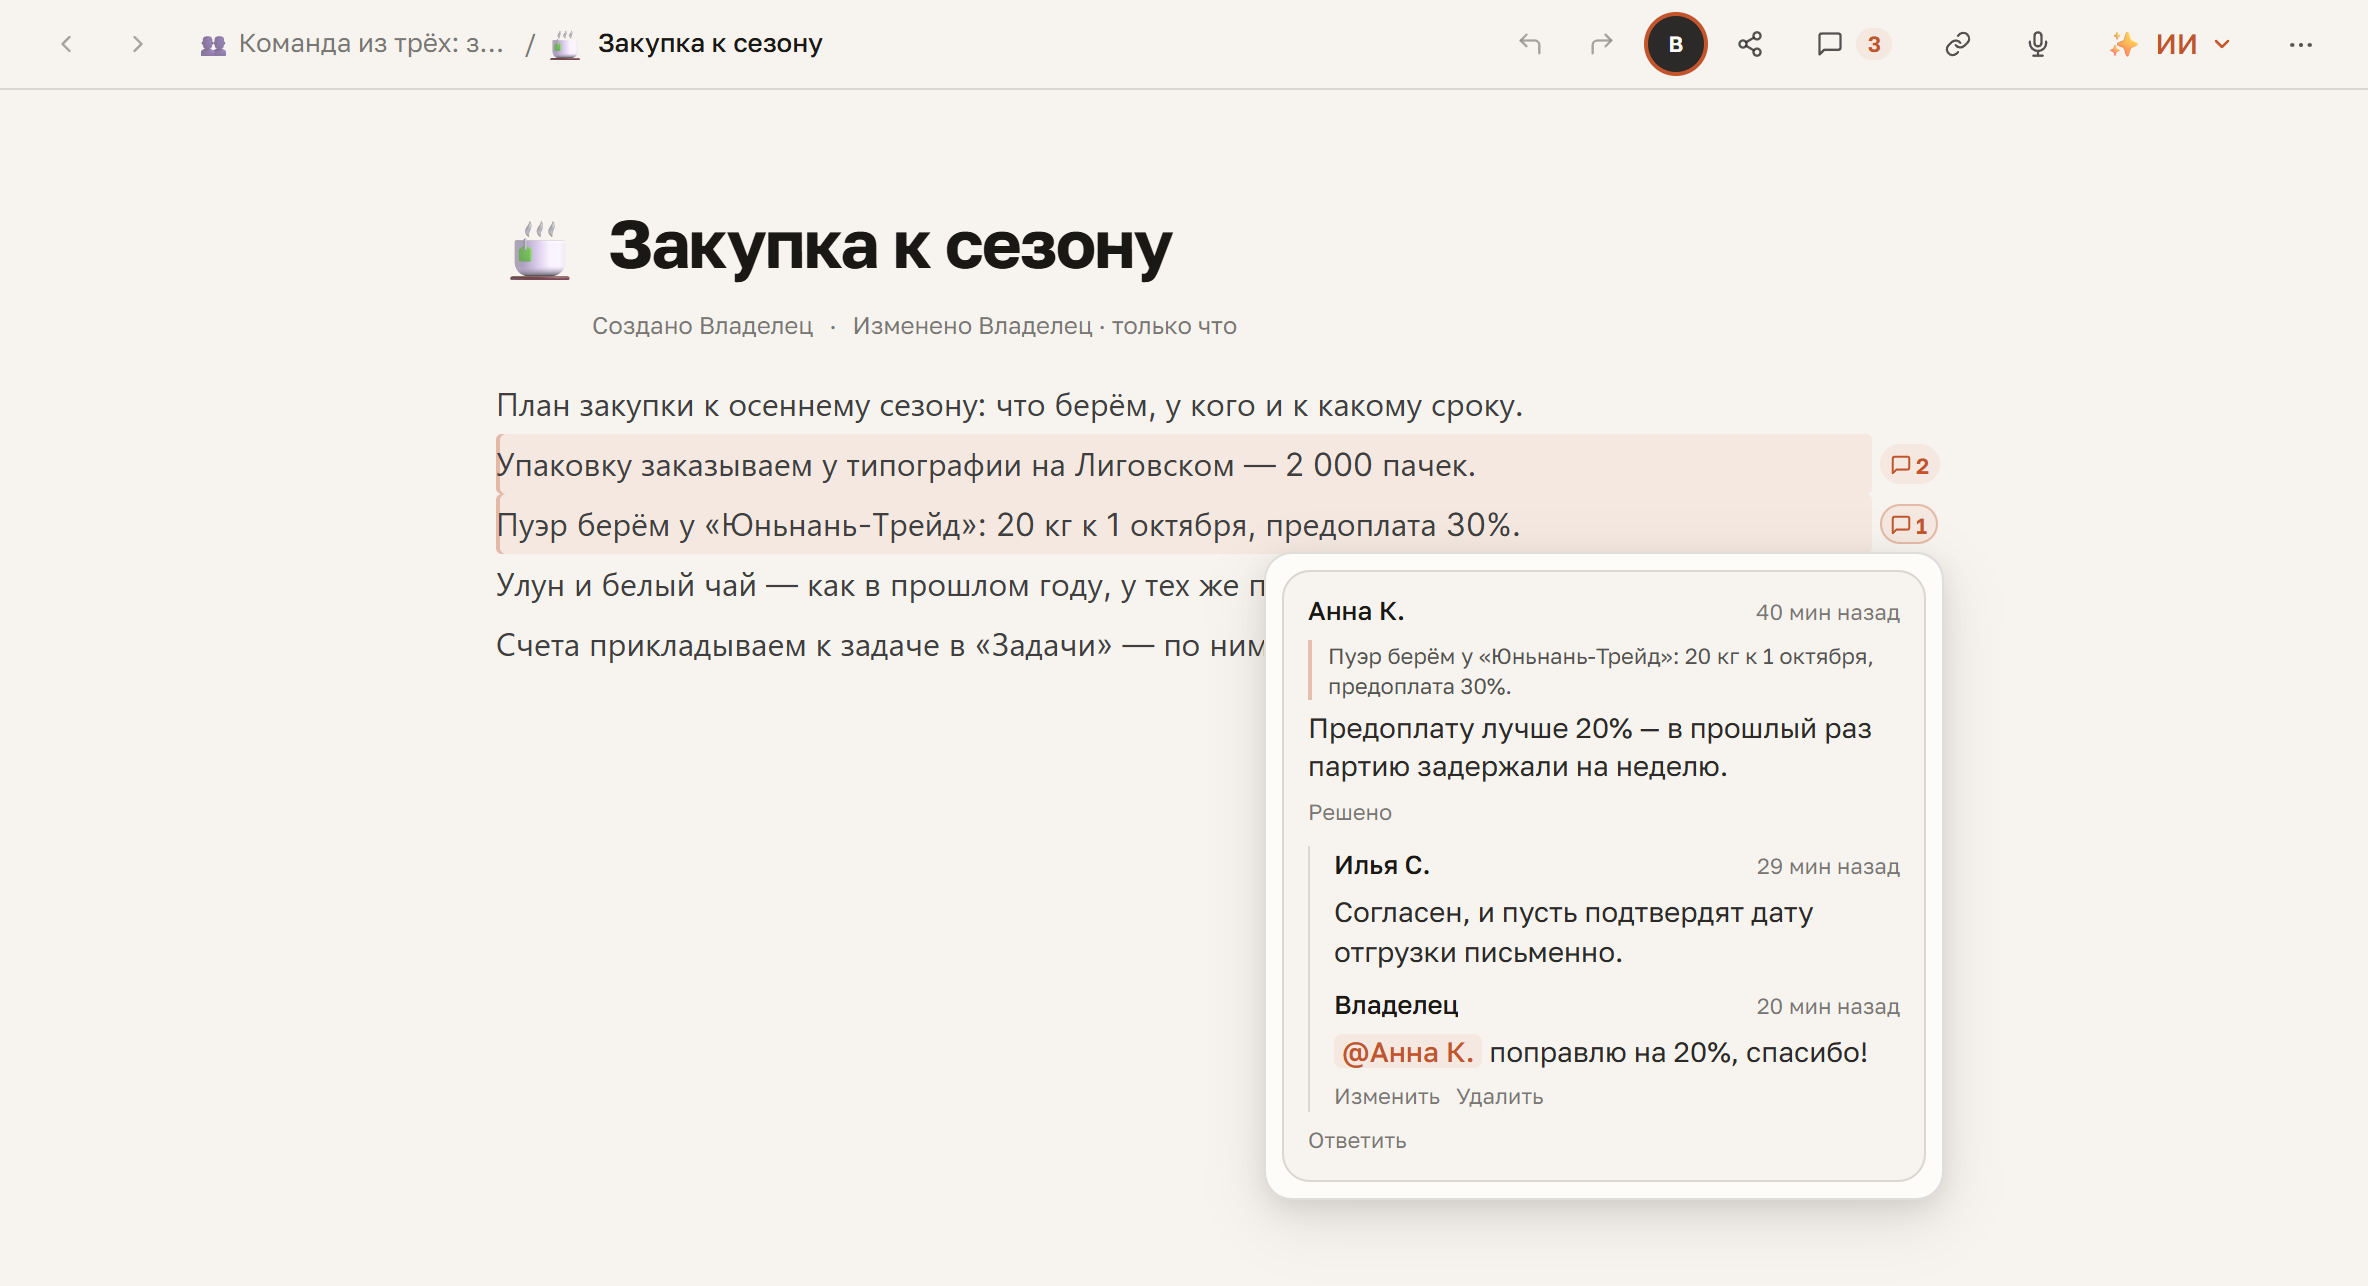Viewport: 2368px width, 1286px height.
Task: Undo the last edit
Action: coord(1530,44)
